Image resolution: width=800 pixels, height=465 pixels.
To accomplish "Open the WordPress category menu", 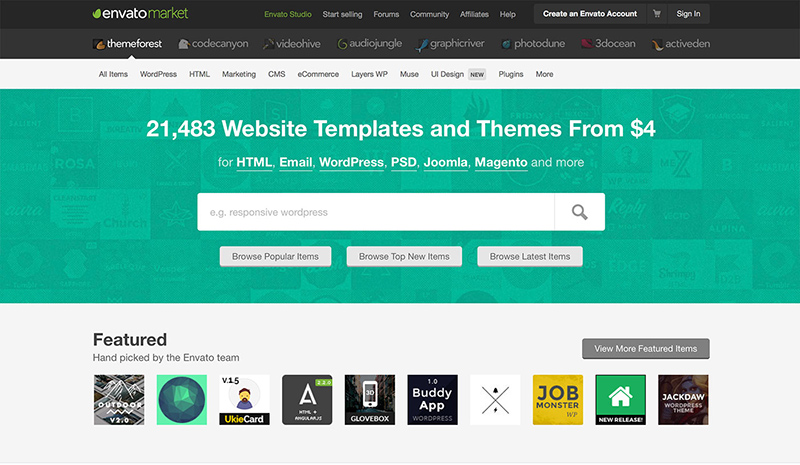I will click(x=158, y=74).
